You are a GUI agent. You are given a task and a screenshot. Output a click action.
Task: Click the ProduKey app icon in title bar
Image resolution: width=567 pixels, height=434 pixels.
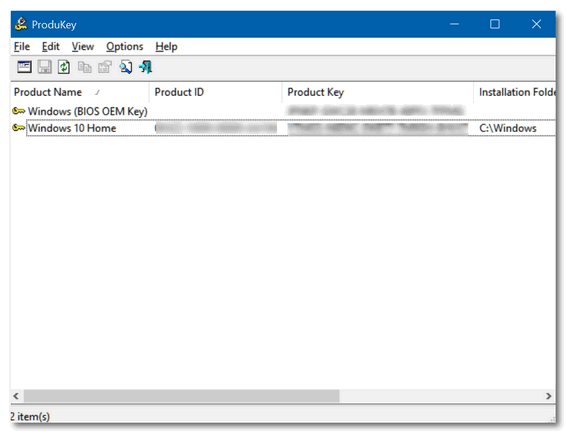(21, 24)
